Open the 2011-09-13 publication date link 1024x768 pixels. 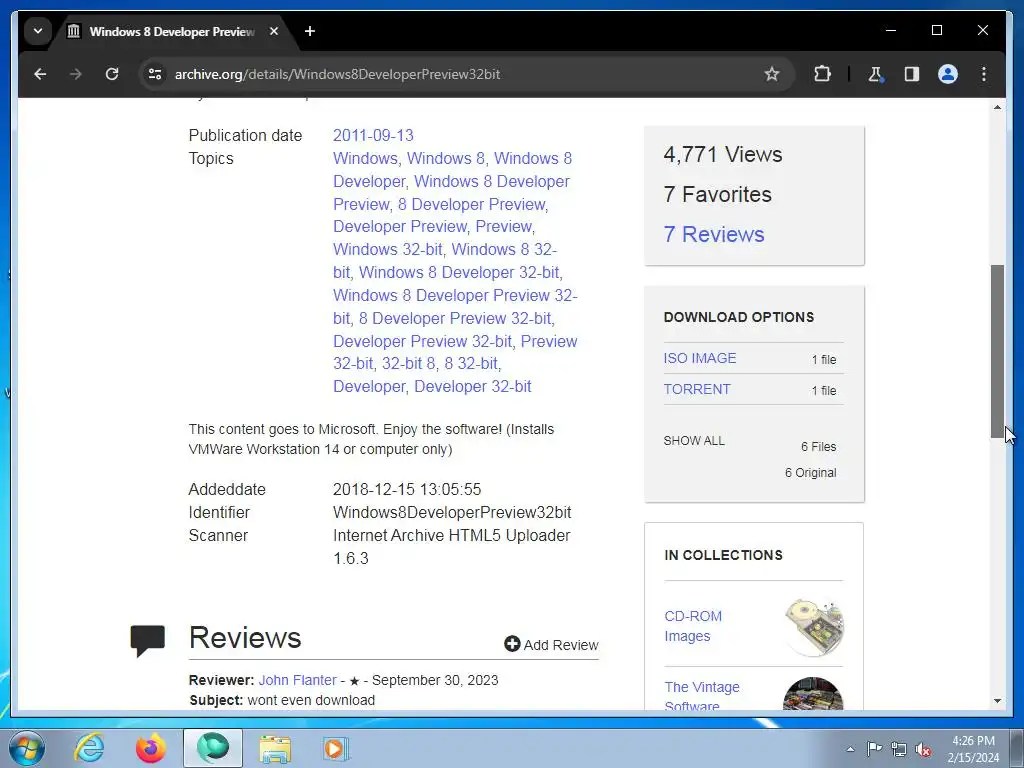(x=373, y=135)
